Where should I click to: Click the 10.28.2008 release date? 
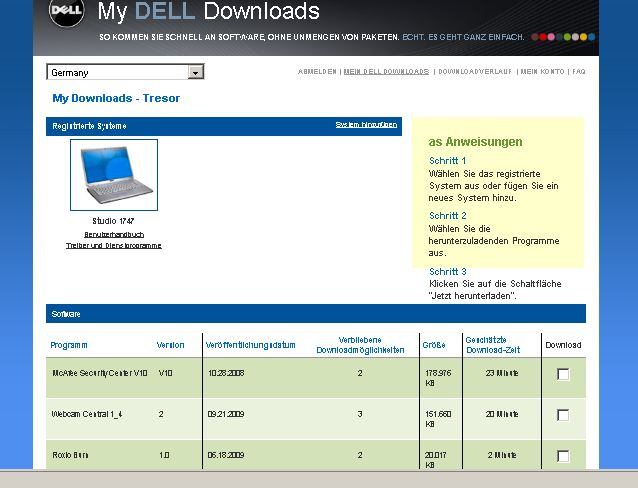[226, 373]
